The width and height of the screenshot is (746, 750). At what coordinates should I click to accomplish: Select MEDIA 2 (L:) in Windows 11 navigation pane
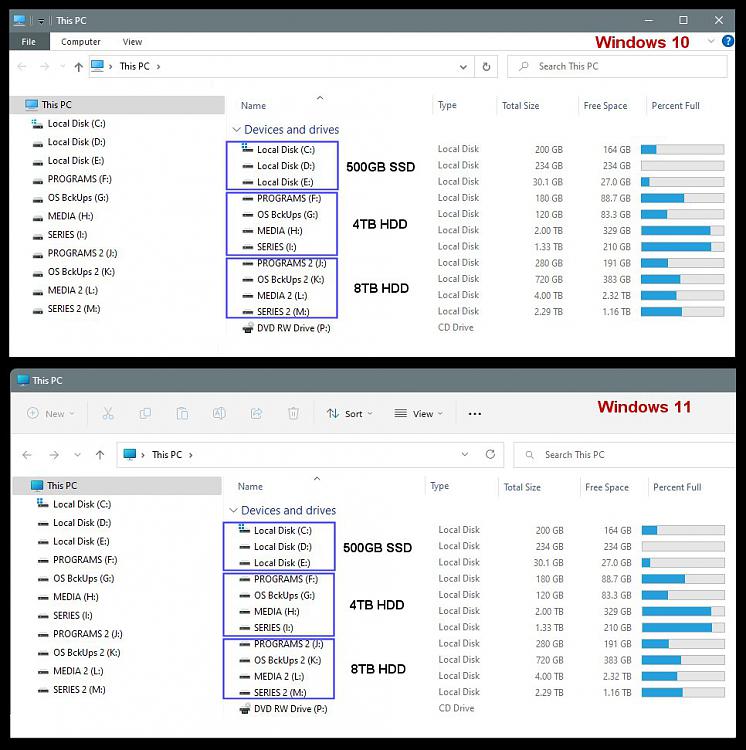coord(78,671)
